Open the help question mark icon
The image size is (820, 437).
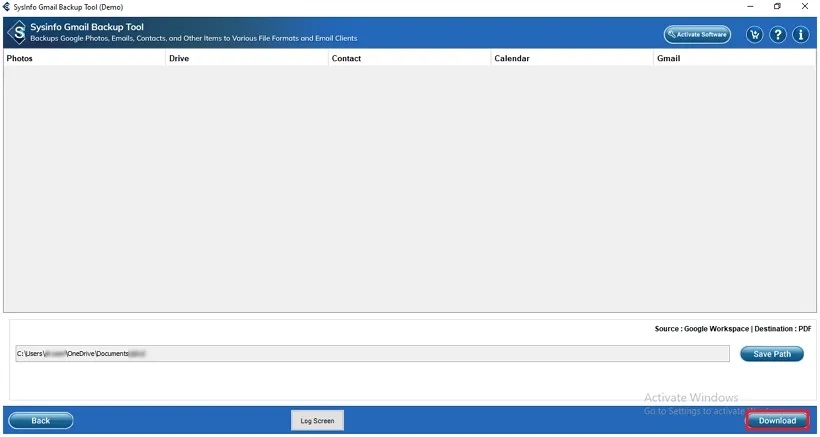(x=778, y=34)
